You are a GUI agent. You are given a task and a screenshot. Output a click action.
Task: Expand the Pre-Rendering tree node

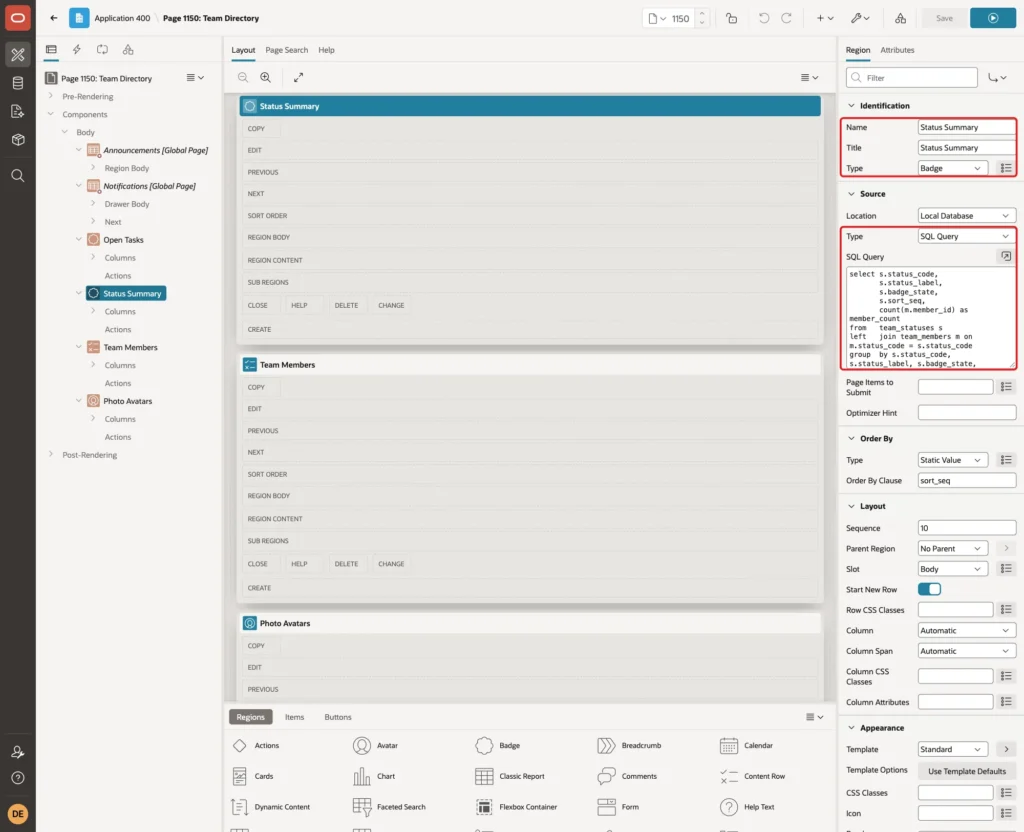(x=51, y=96)
